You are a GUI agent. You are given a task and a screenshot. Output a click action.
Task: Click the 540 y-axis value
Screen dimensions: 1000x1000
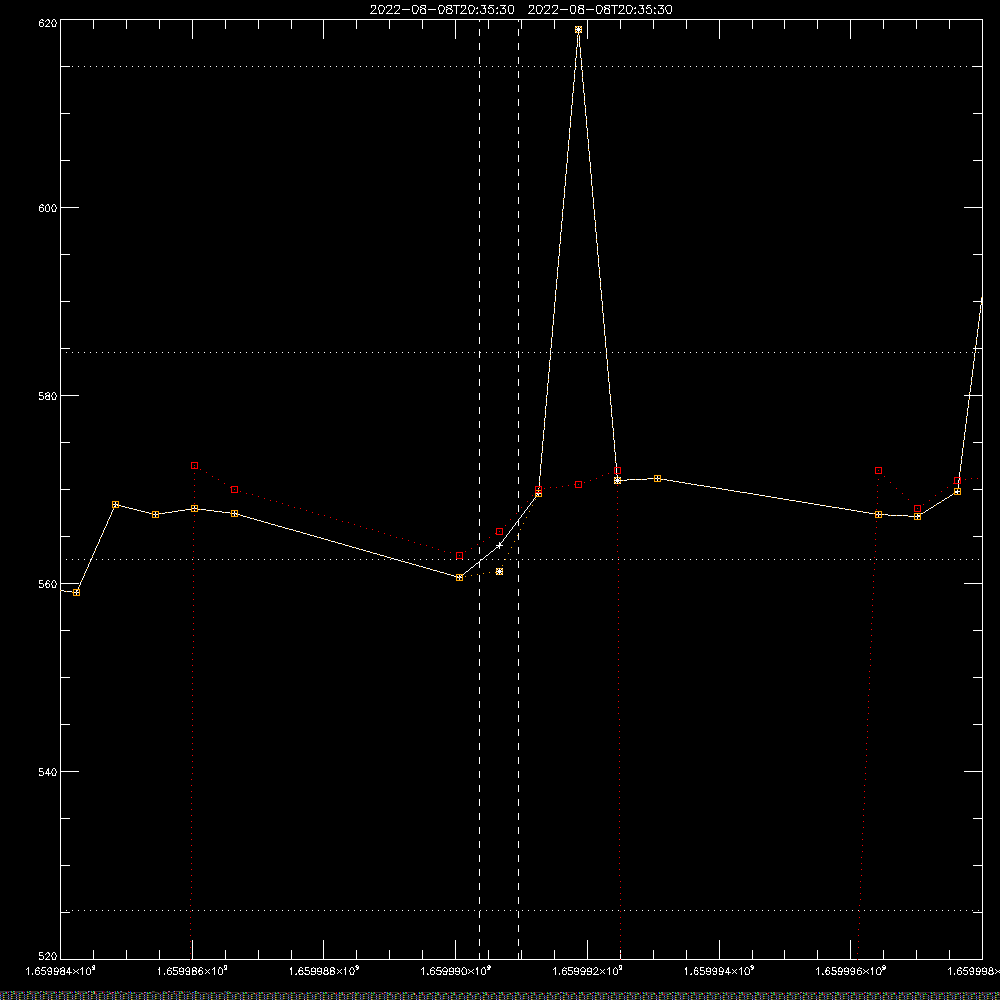click(x=48, y=772)
